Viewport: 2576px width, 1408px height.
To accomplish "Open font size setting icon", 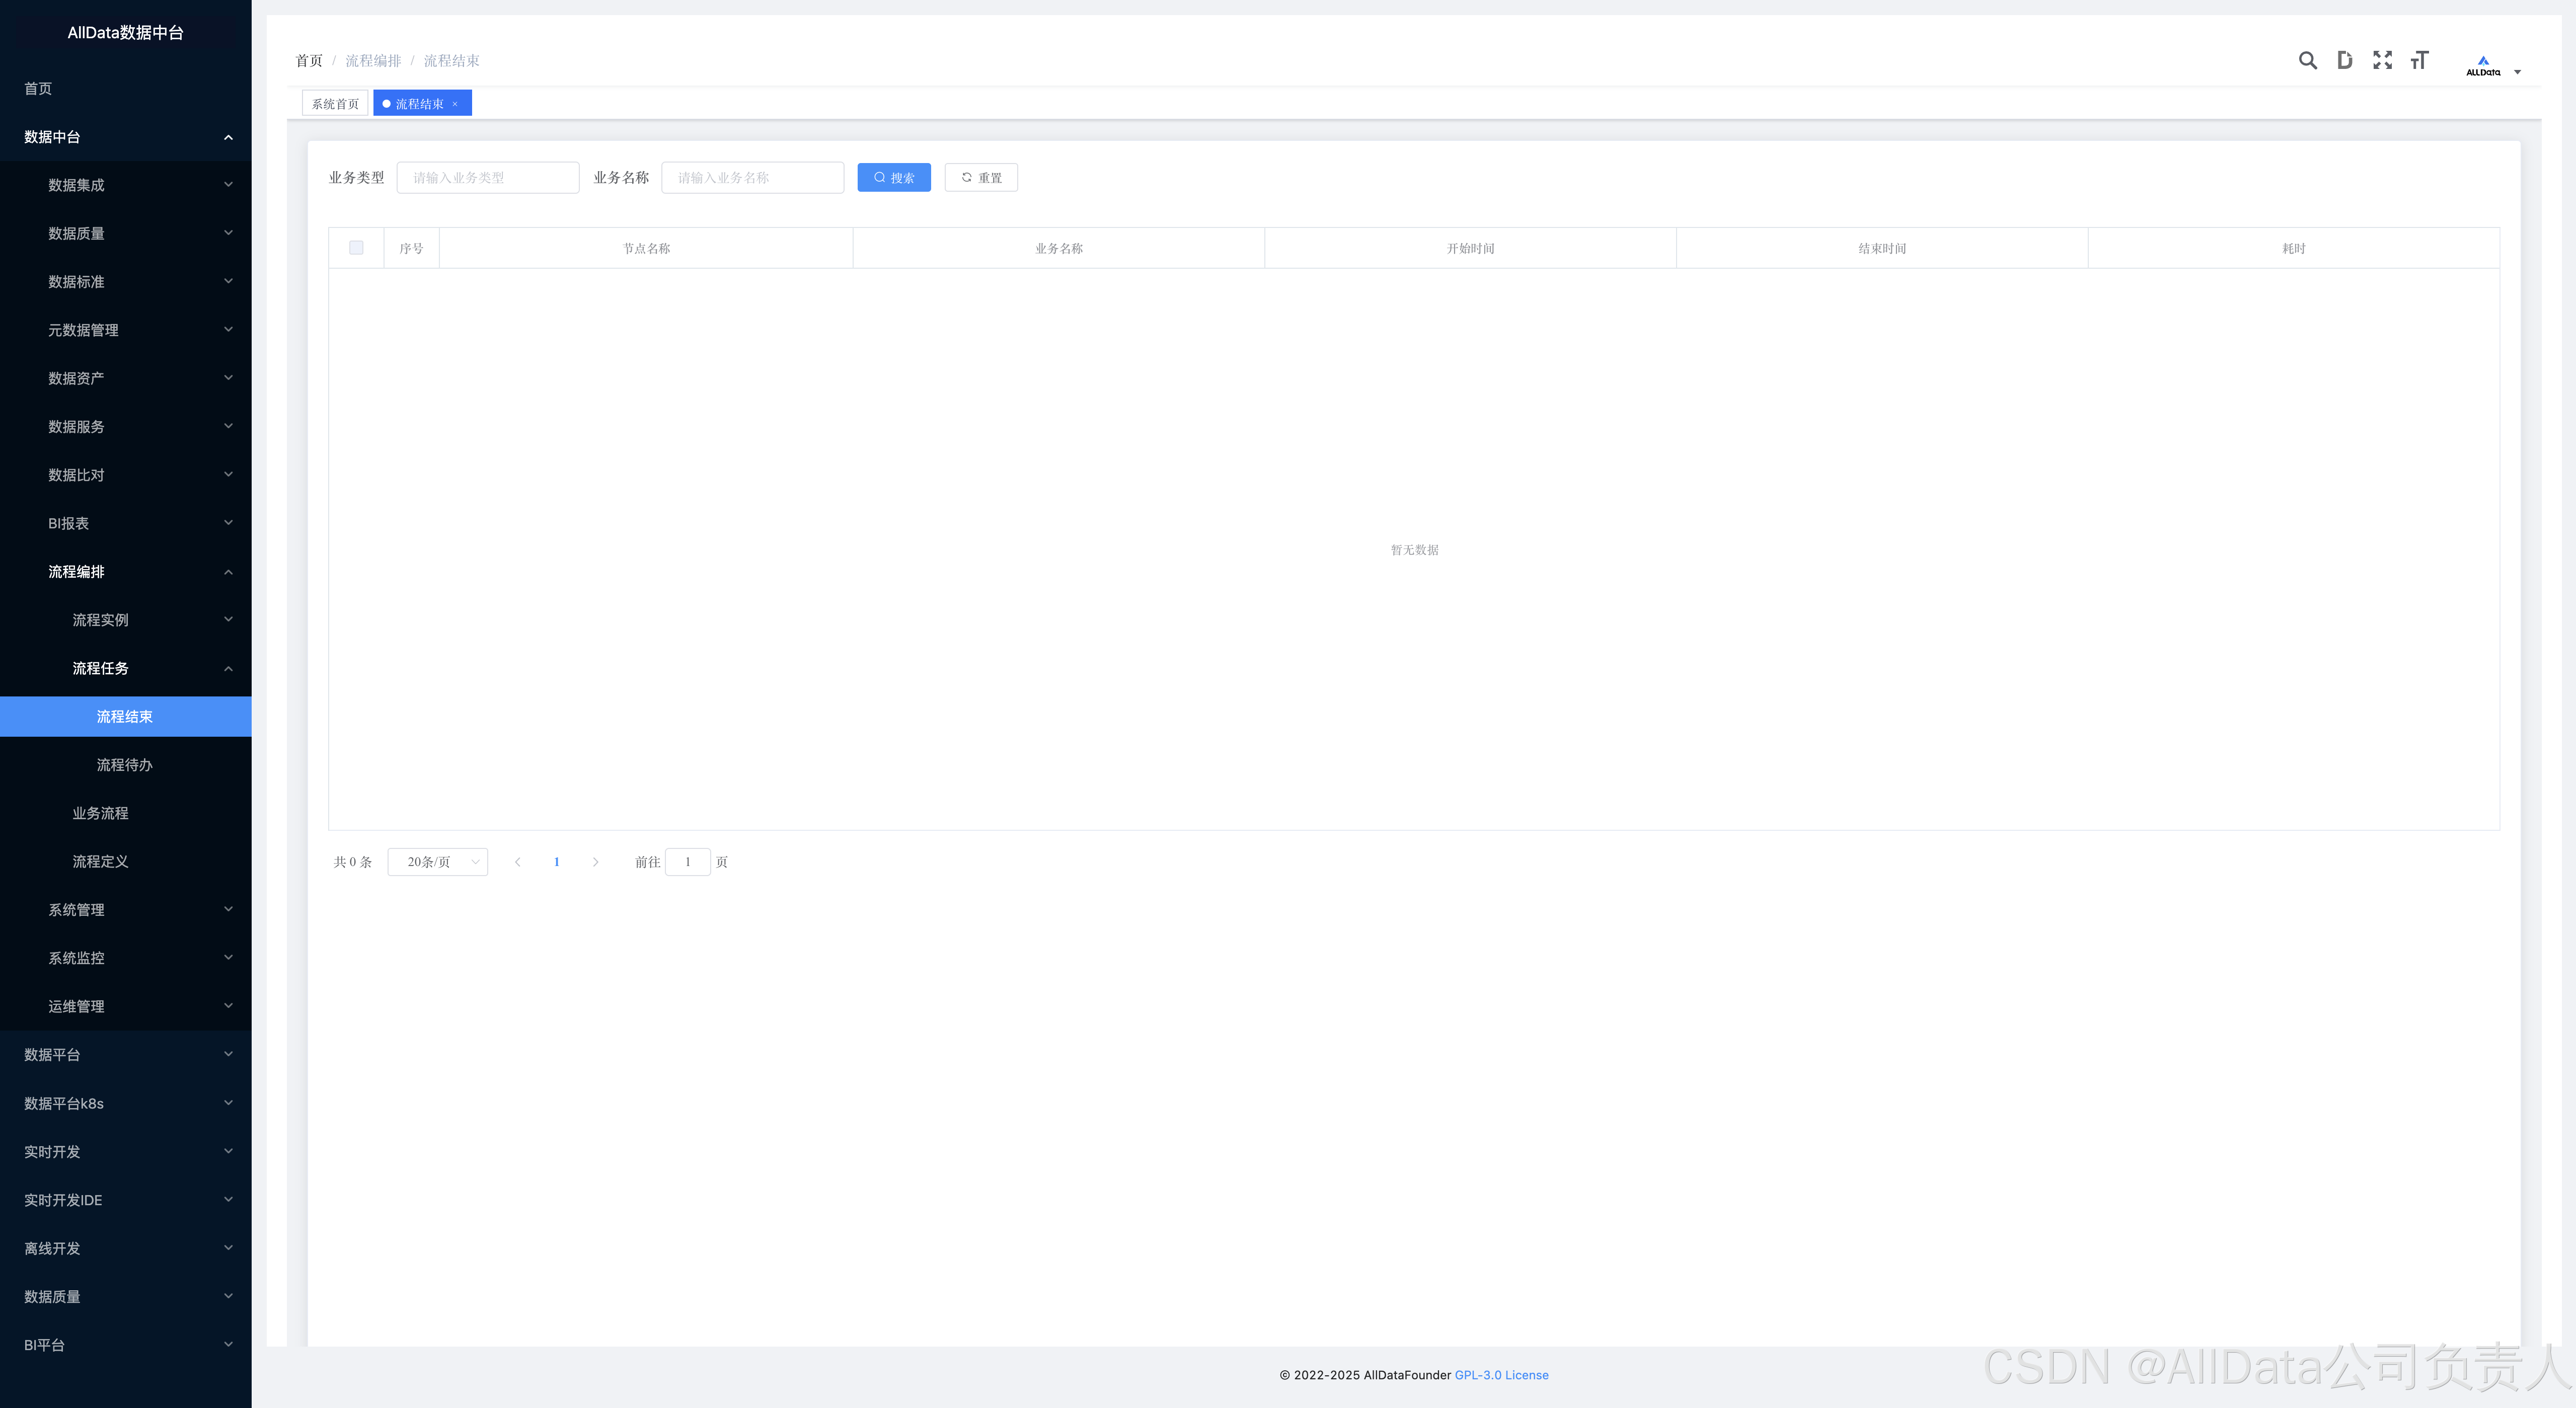I will [x=2419, y=60].
